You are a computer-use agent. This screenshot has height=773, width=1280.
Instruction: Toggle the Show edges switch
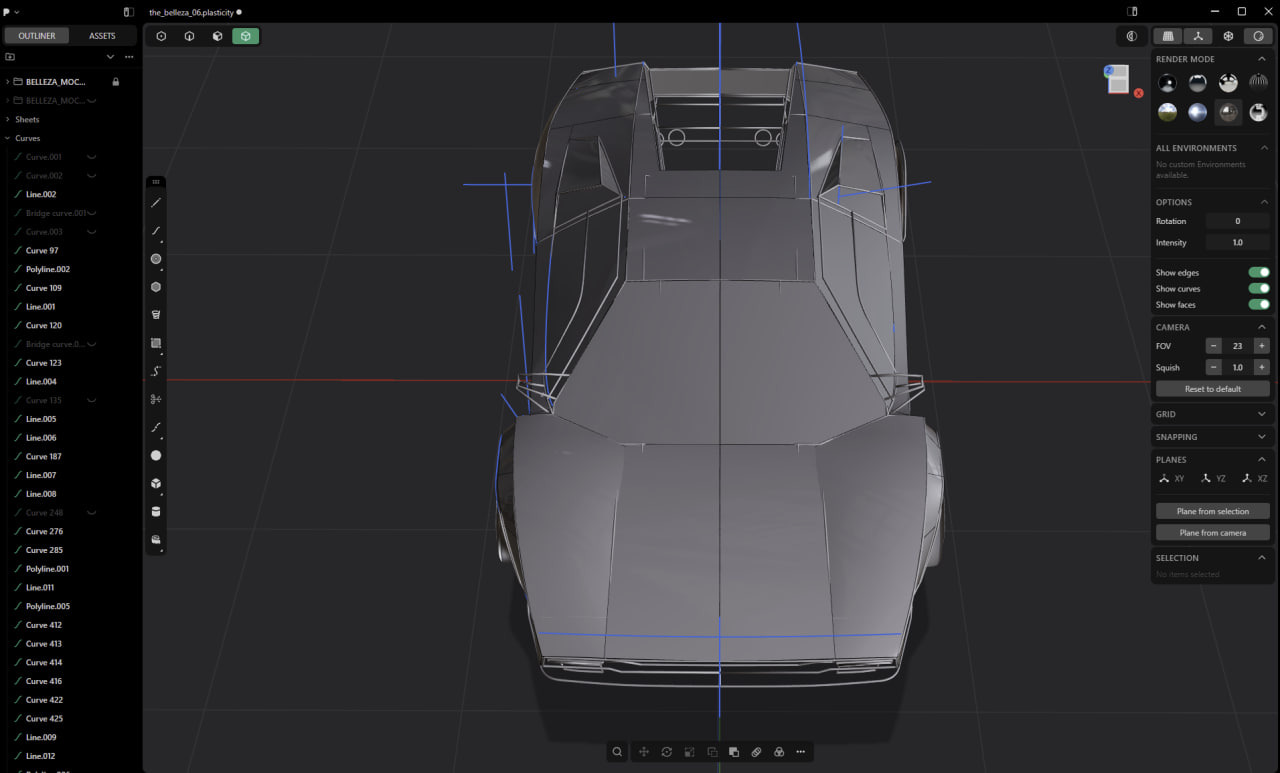click(x=1258, y=272)
